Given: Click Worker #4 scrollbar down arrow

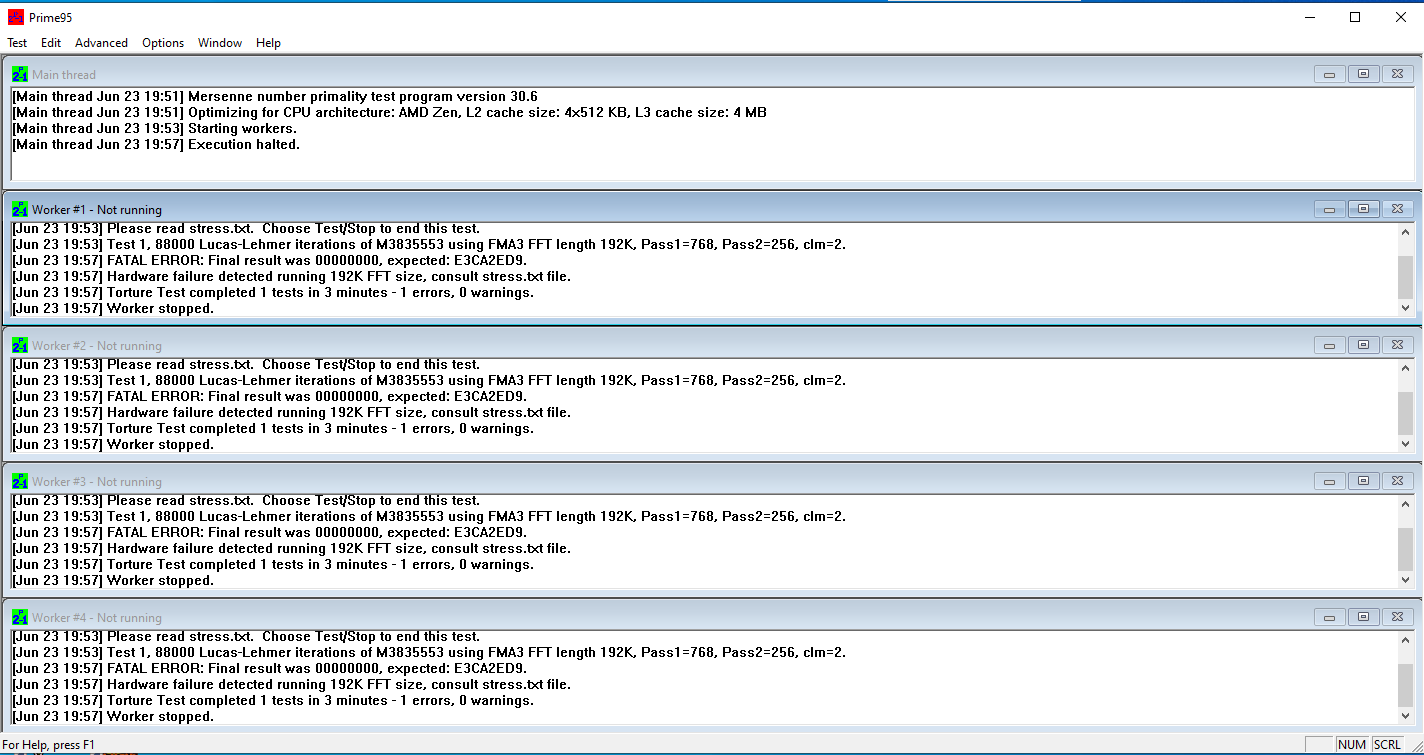Looking at the screenshot, I should pos(1406,716).
